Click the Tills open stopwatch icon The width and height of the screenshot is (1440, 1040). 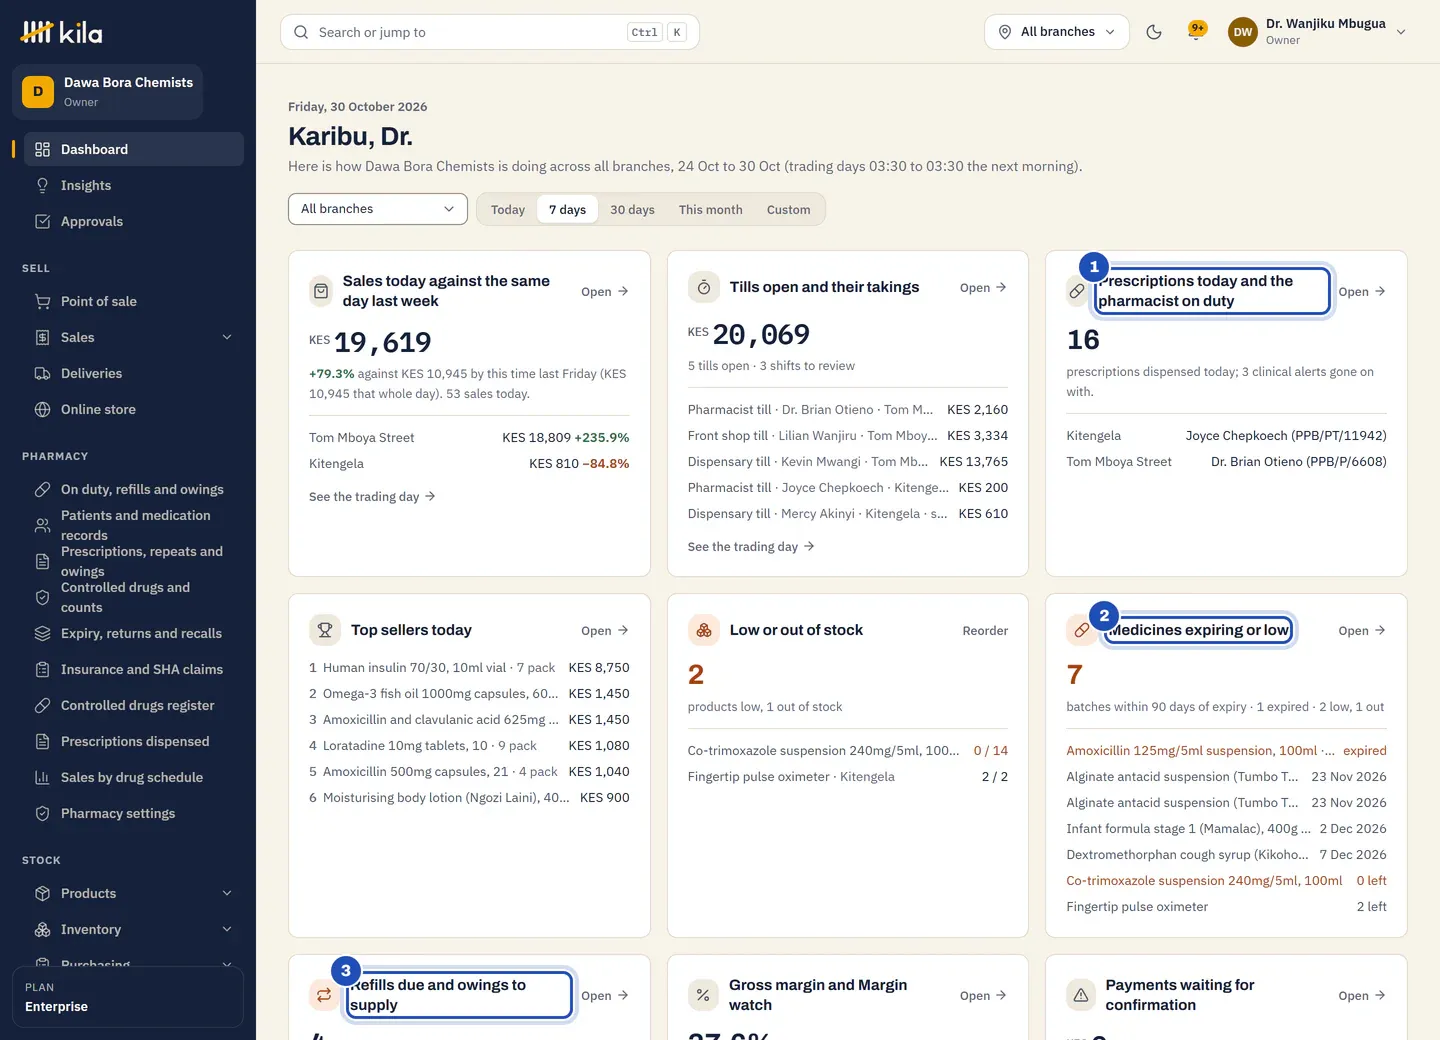pyautogui.click(x=703, y=287)
